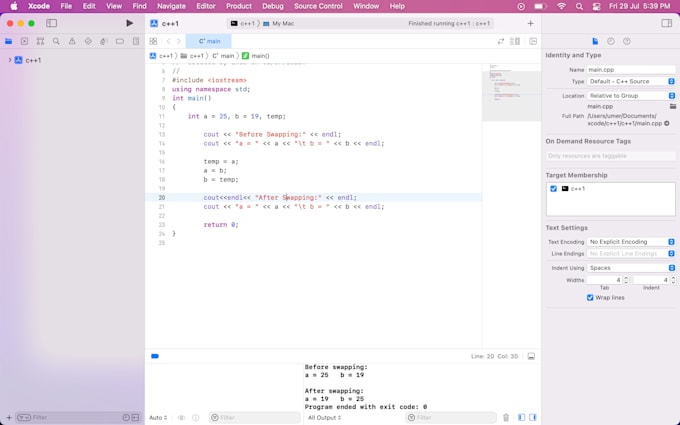Viewport: 680px width, 425px height.
Task: Open the Source Control menu
Action: [x=318, y=6]
